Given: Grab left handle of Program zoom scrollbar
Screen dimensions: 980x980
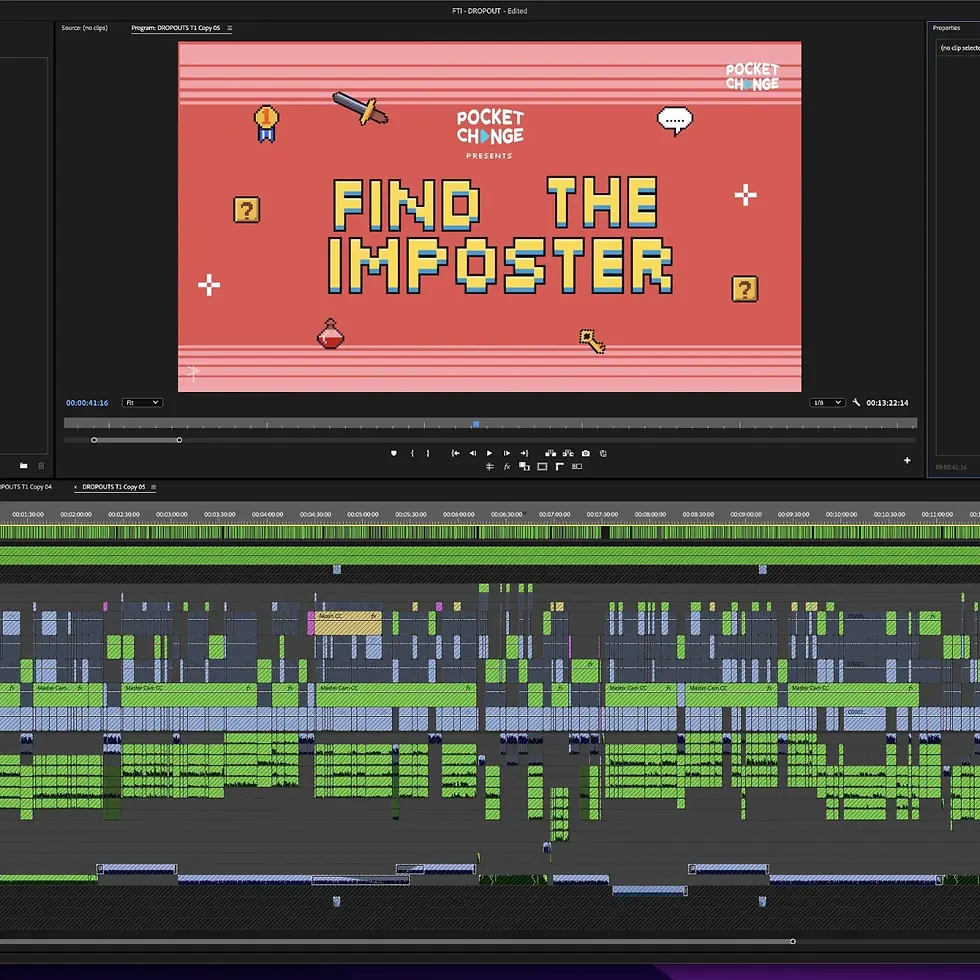Looking at the screenshot, I should (94, 440).
